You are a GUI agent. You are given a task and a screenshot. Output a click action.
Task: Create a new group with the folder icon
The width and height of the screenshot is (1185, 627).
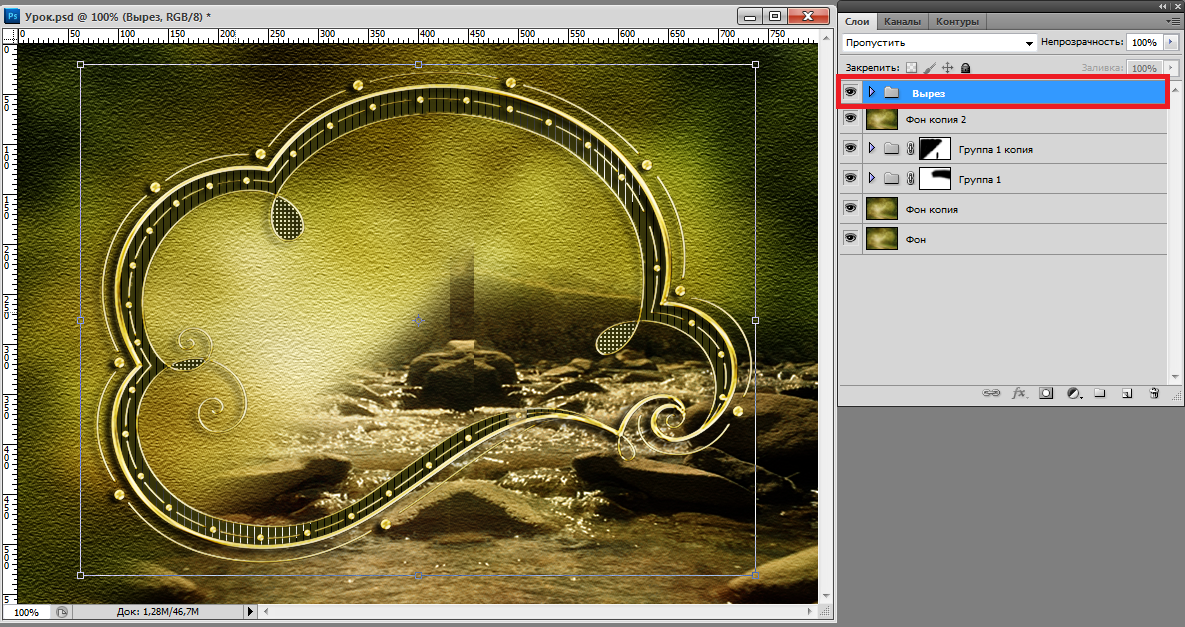(1100, 393)
